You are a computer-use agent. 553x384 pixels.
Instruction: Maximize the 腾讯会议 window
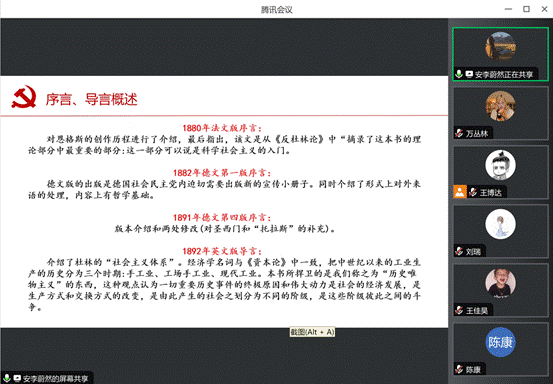(x=526, y=9)
